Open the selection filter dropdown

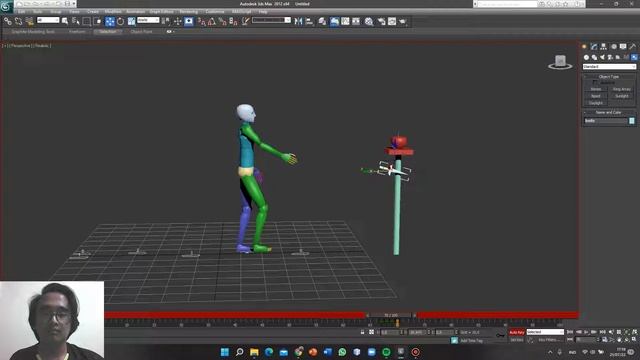48,20
